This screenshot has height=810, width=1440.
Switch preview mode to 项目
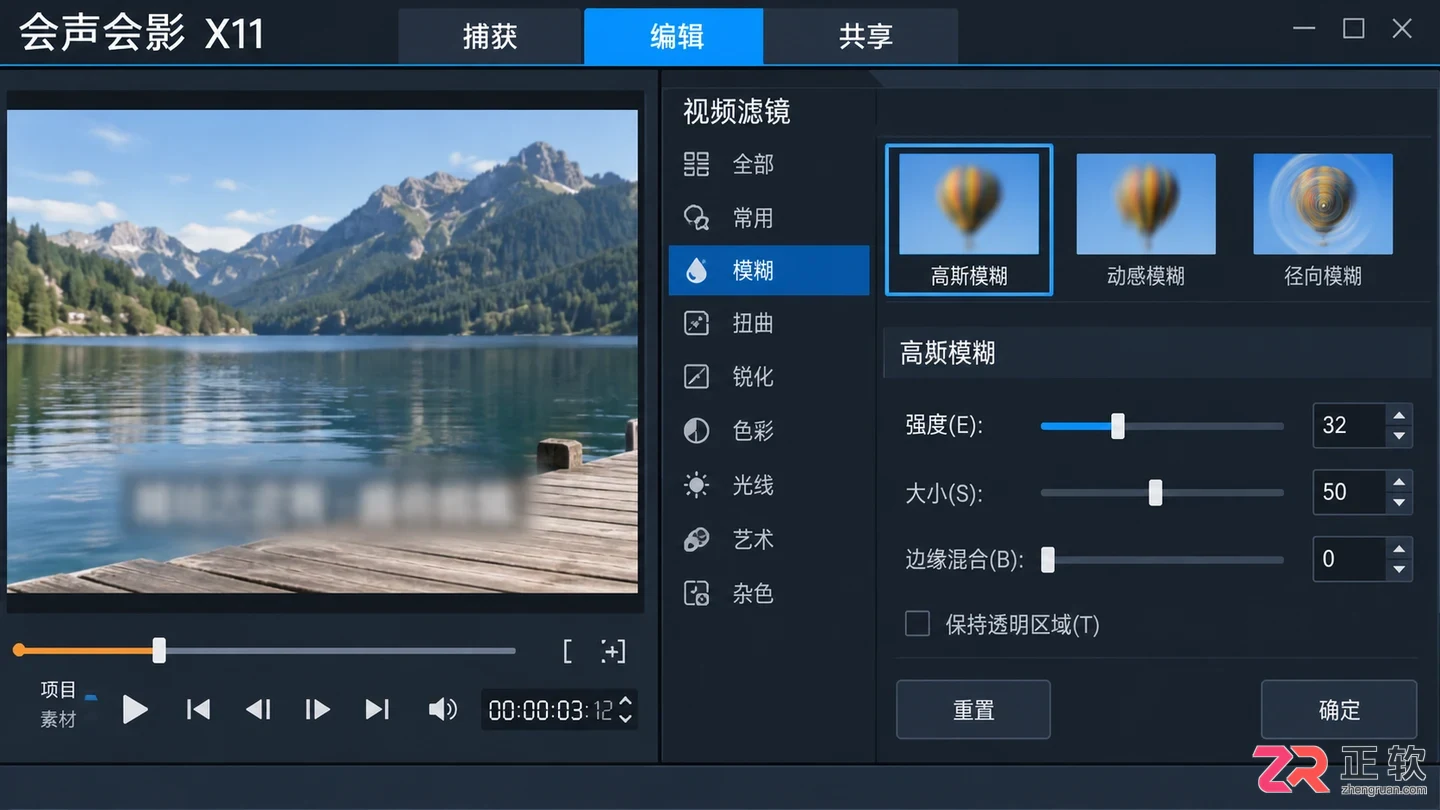(58, 690)
